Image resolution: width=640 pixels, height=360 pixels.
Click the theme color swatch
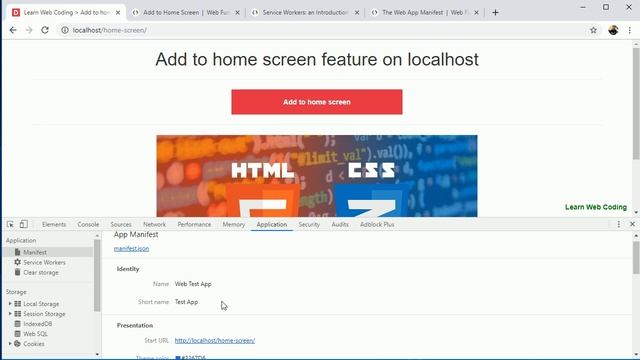coord(178,358)
